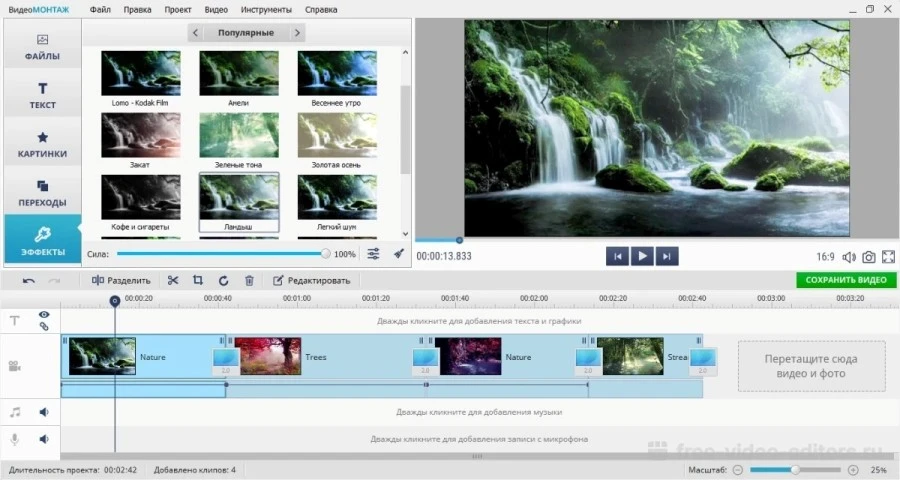Go to previous effects category arrow
900x480 pixels.
pyautogui.click(x=195, y=33)
